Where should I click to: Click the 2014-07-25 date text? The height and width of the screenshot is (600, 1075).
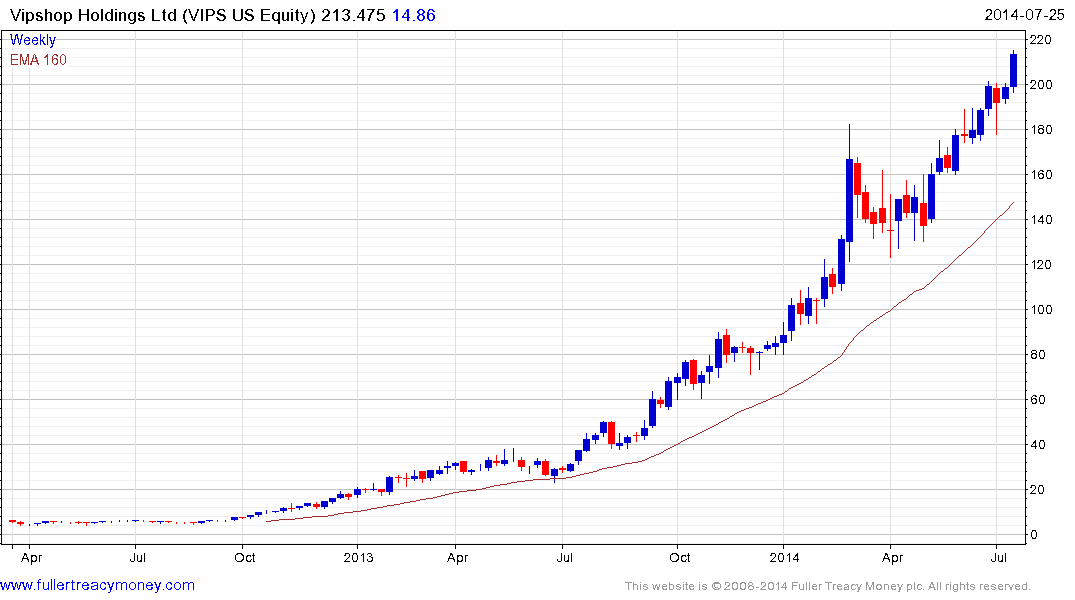pos(1022,15)
